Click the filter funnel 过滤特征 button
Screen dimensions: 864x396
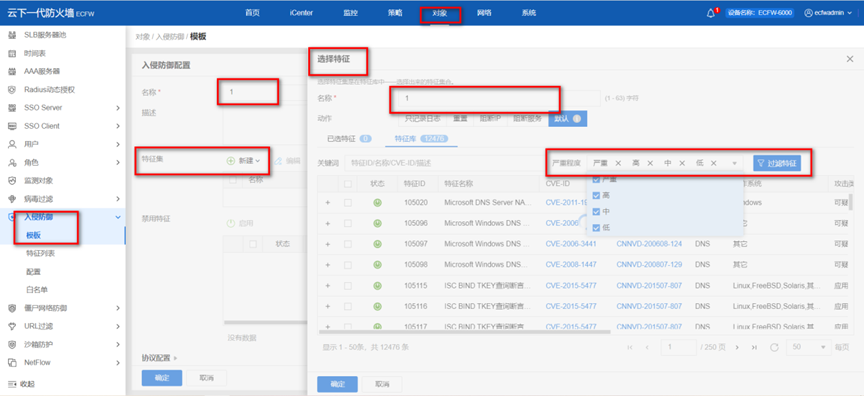tap(777, 163)
